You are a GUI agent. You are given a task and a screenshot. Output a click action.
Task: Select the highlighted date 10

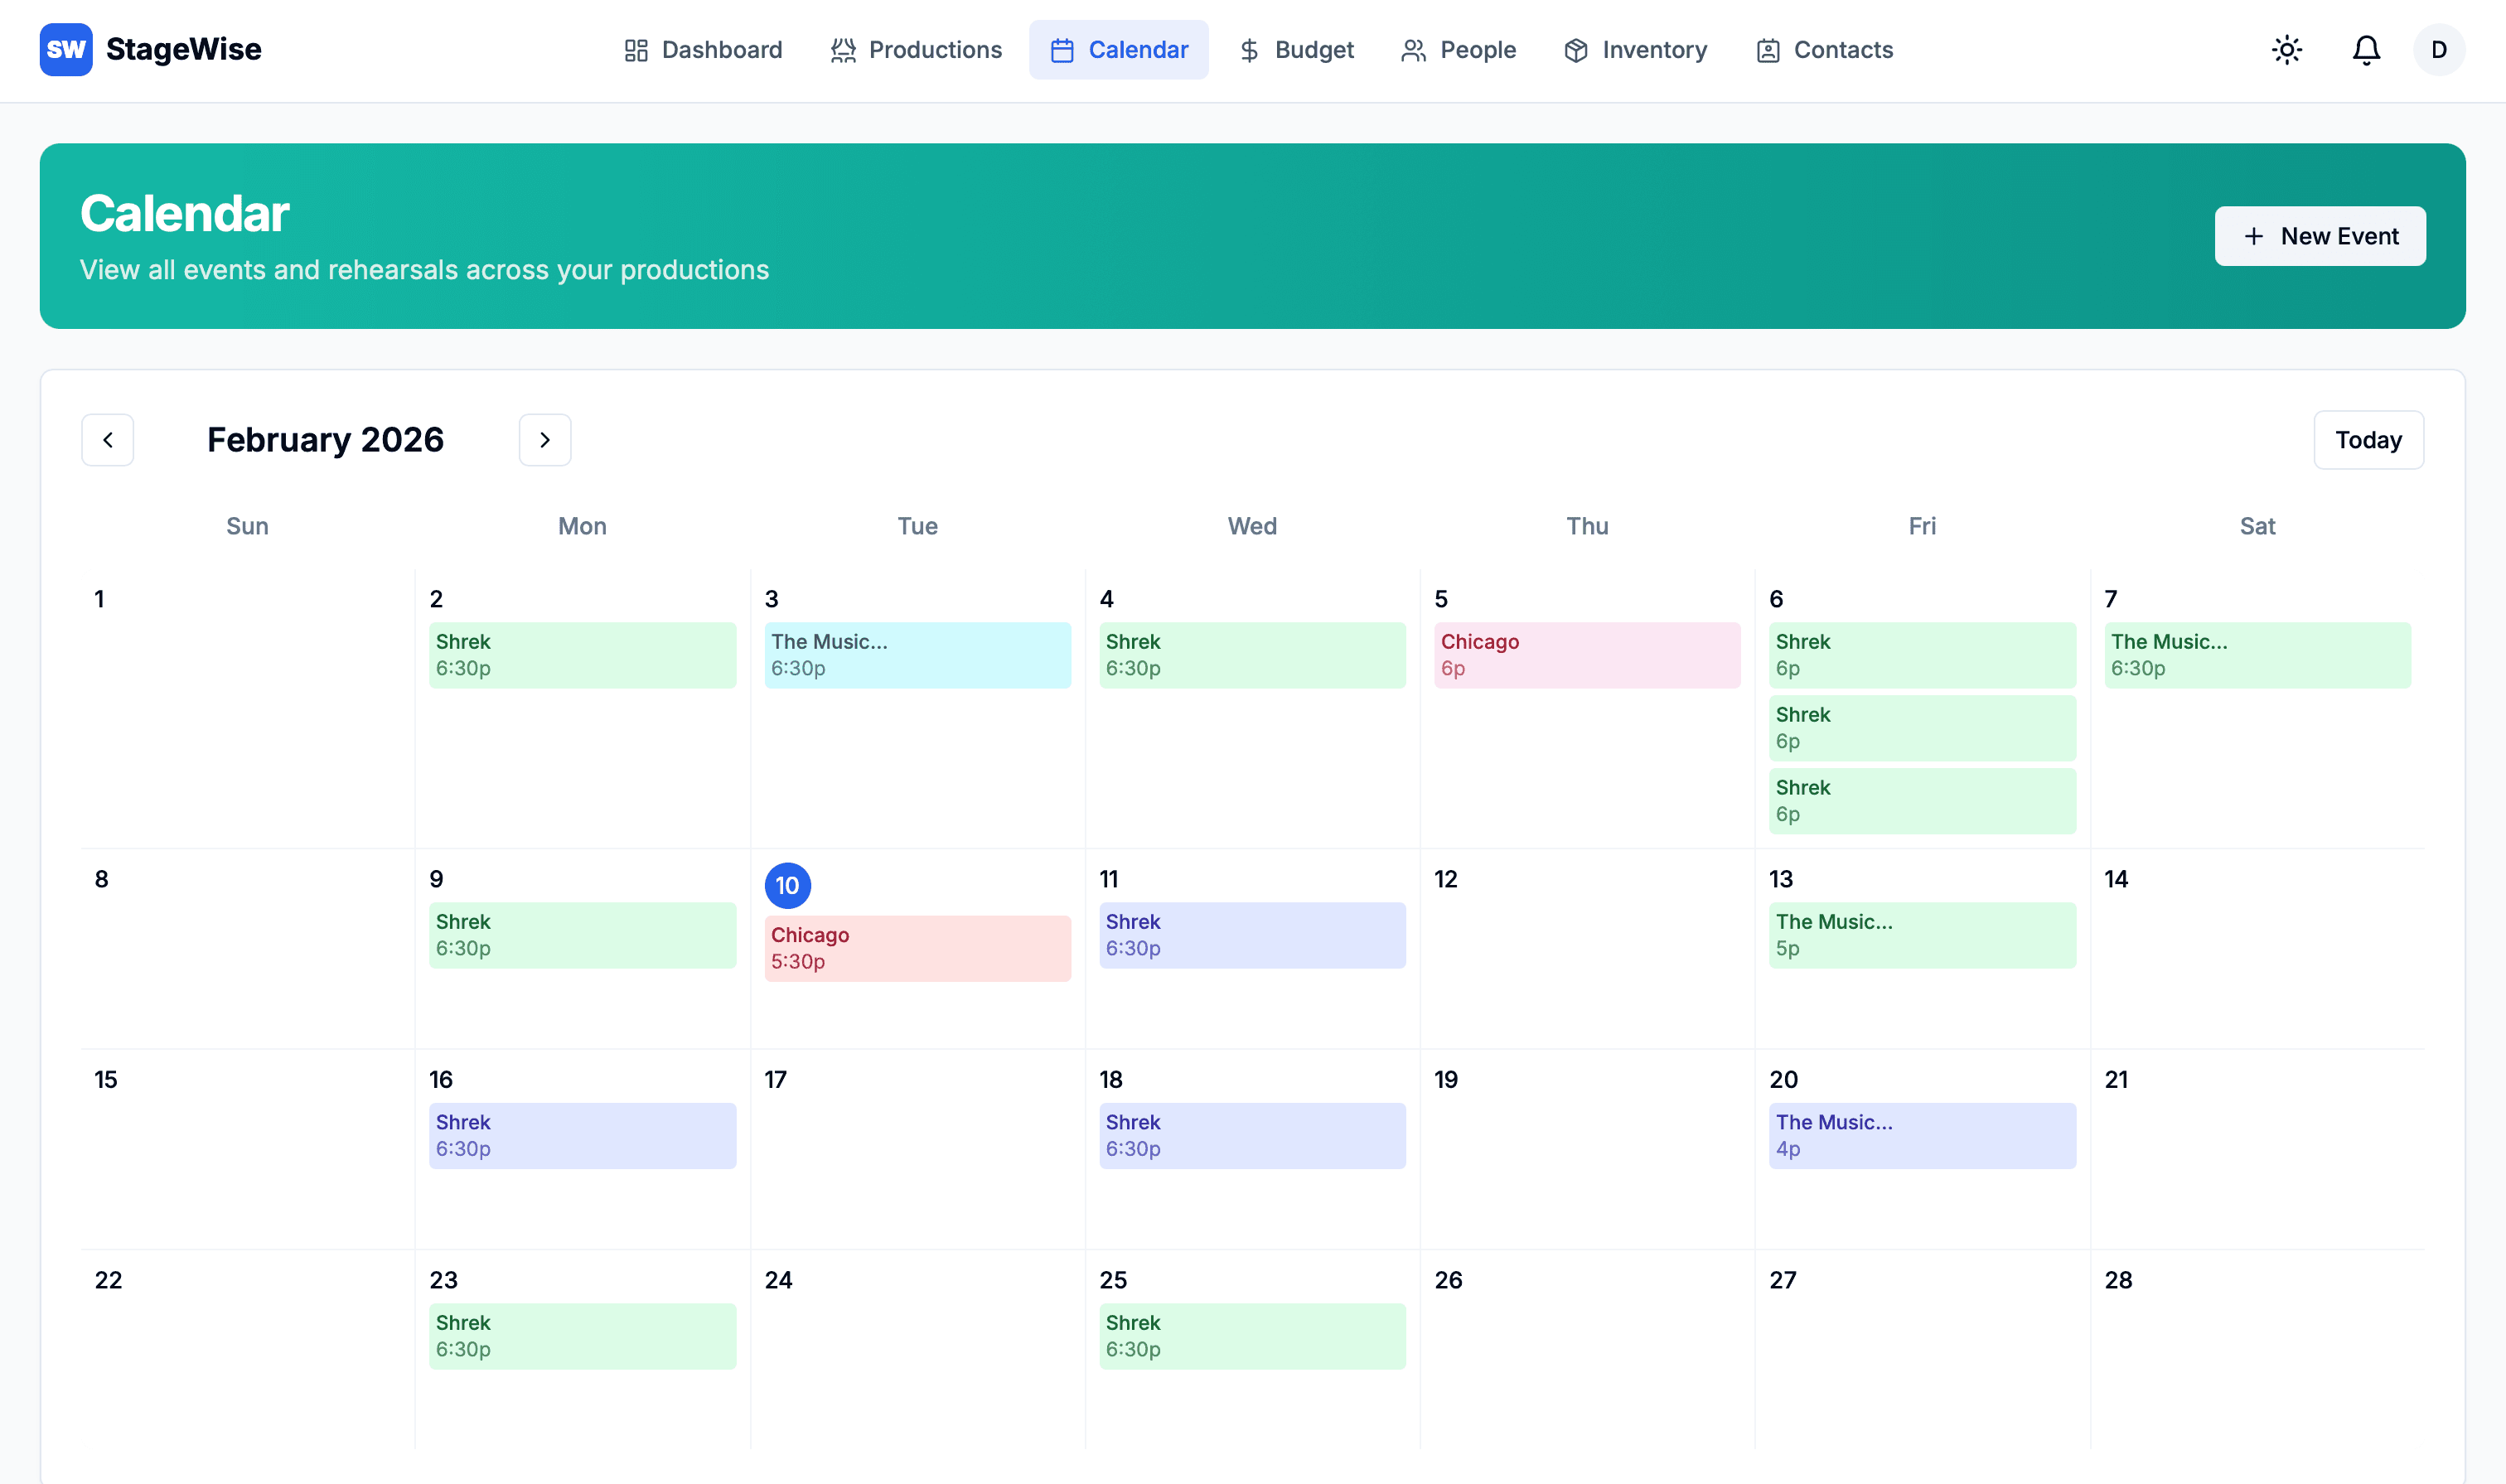tap(787, 885)
